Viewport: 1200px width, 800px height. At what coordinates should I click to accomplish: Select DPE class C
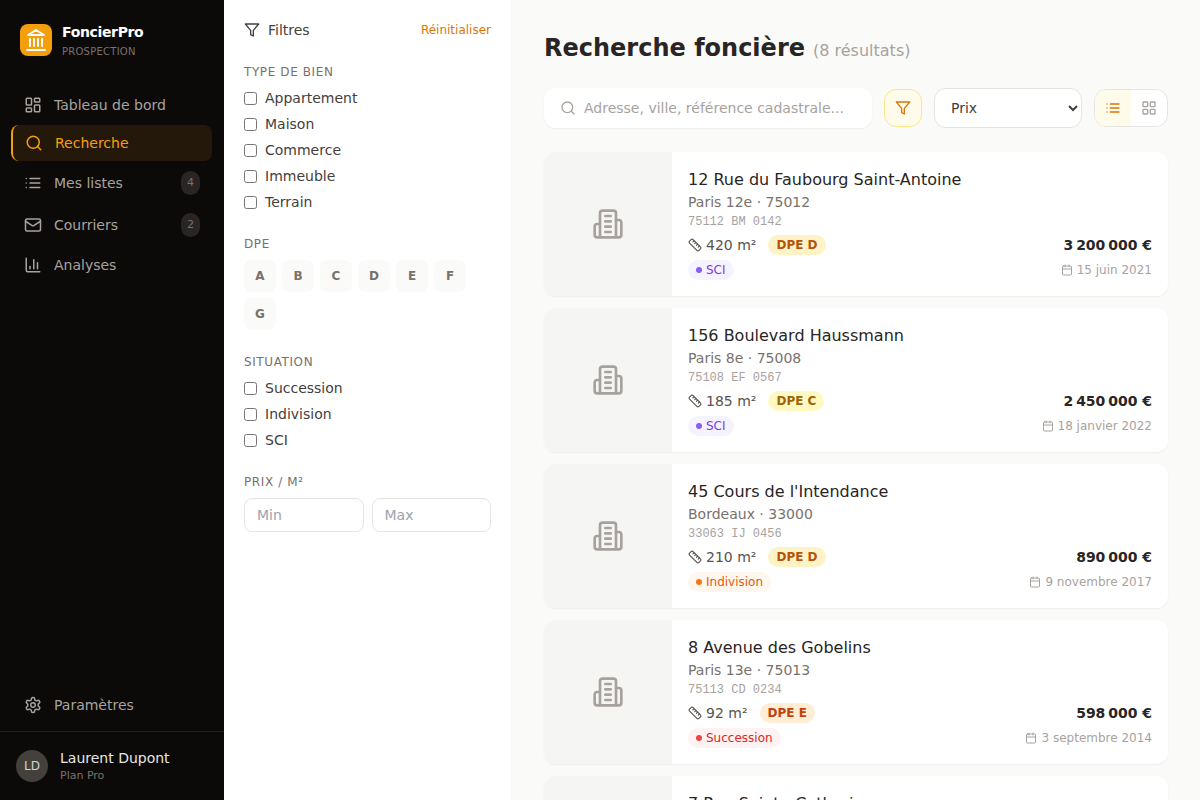(x=336, y=276)
